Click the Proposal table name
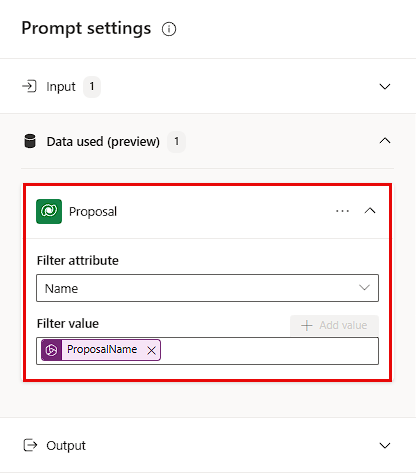This screenshot has height=476, width=416. click(x=93, y=212)
